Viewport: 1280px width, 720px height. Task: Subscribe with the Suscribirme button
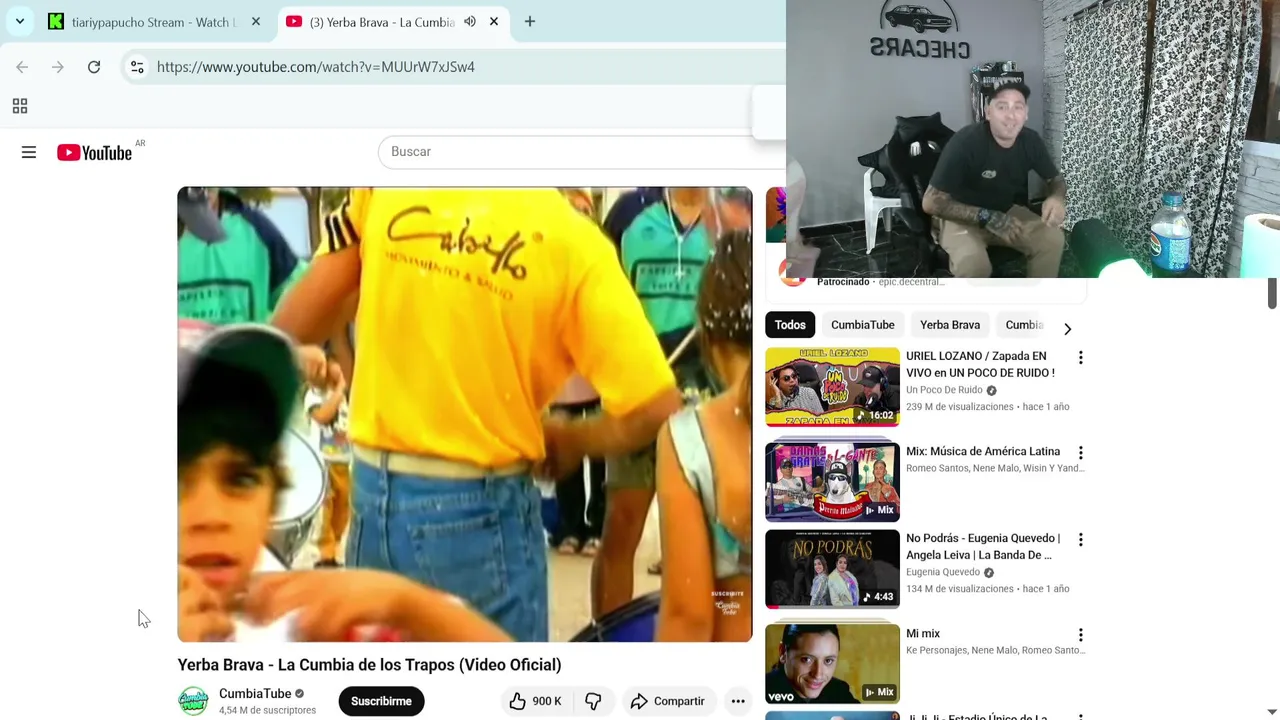tap(381, 701)
